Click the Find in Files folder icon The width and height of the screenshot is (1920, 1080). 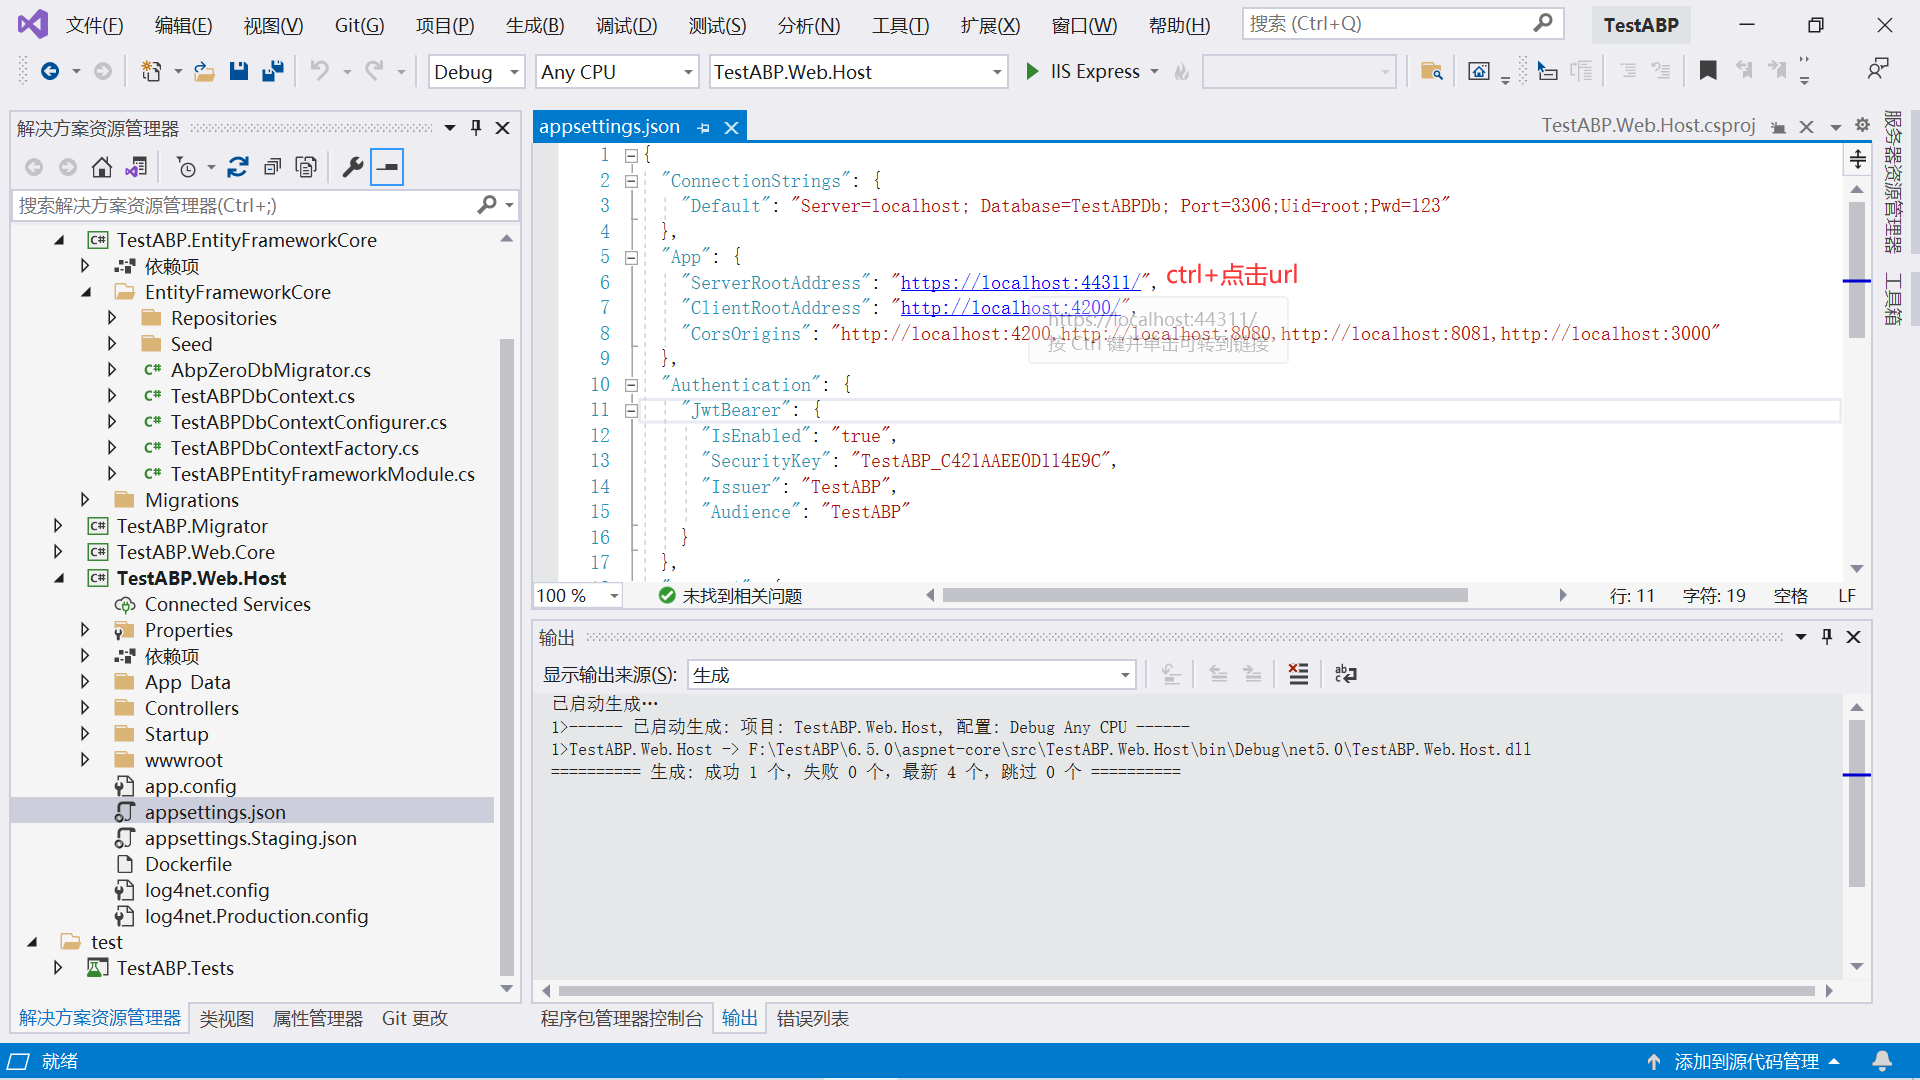[1431, 71]
